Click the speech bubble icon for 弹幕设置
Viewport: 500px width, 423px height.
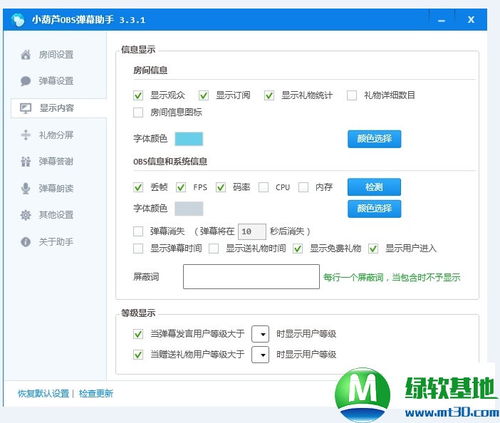click(26, 81)
